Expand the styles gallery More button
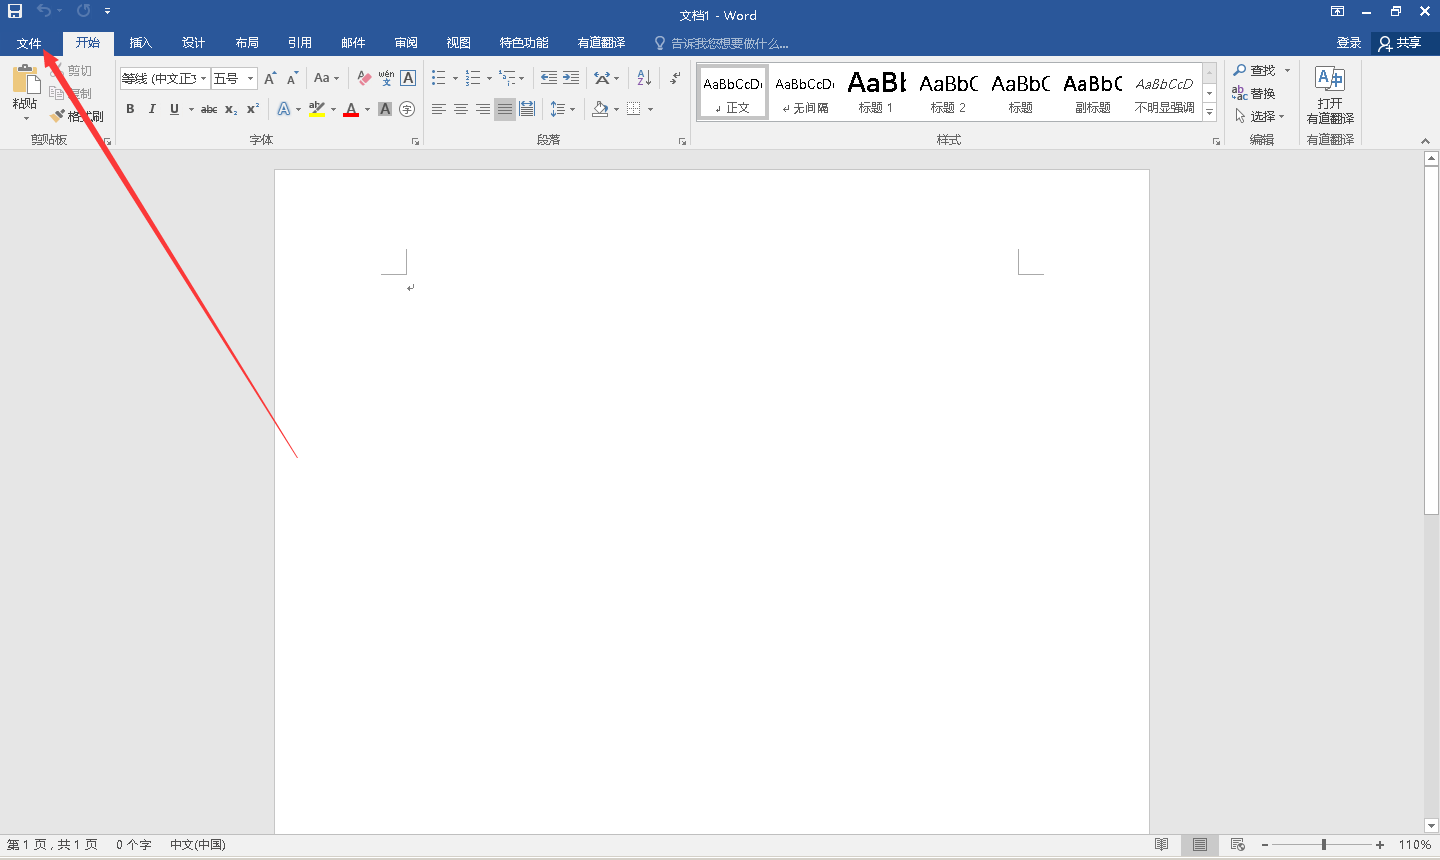Image resolution: width=1440 pixels, height=860 pixels. (1210, 113)
